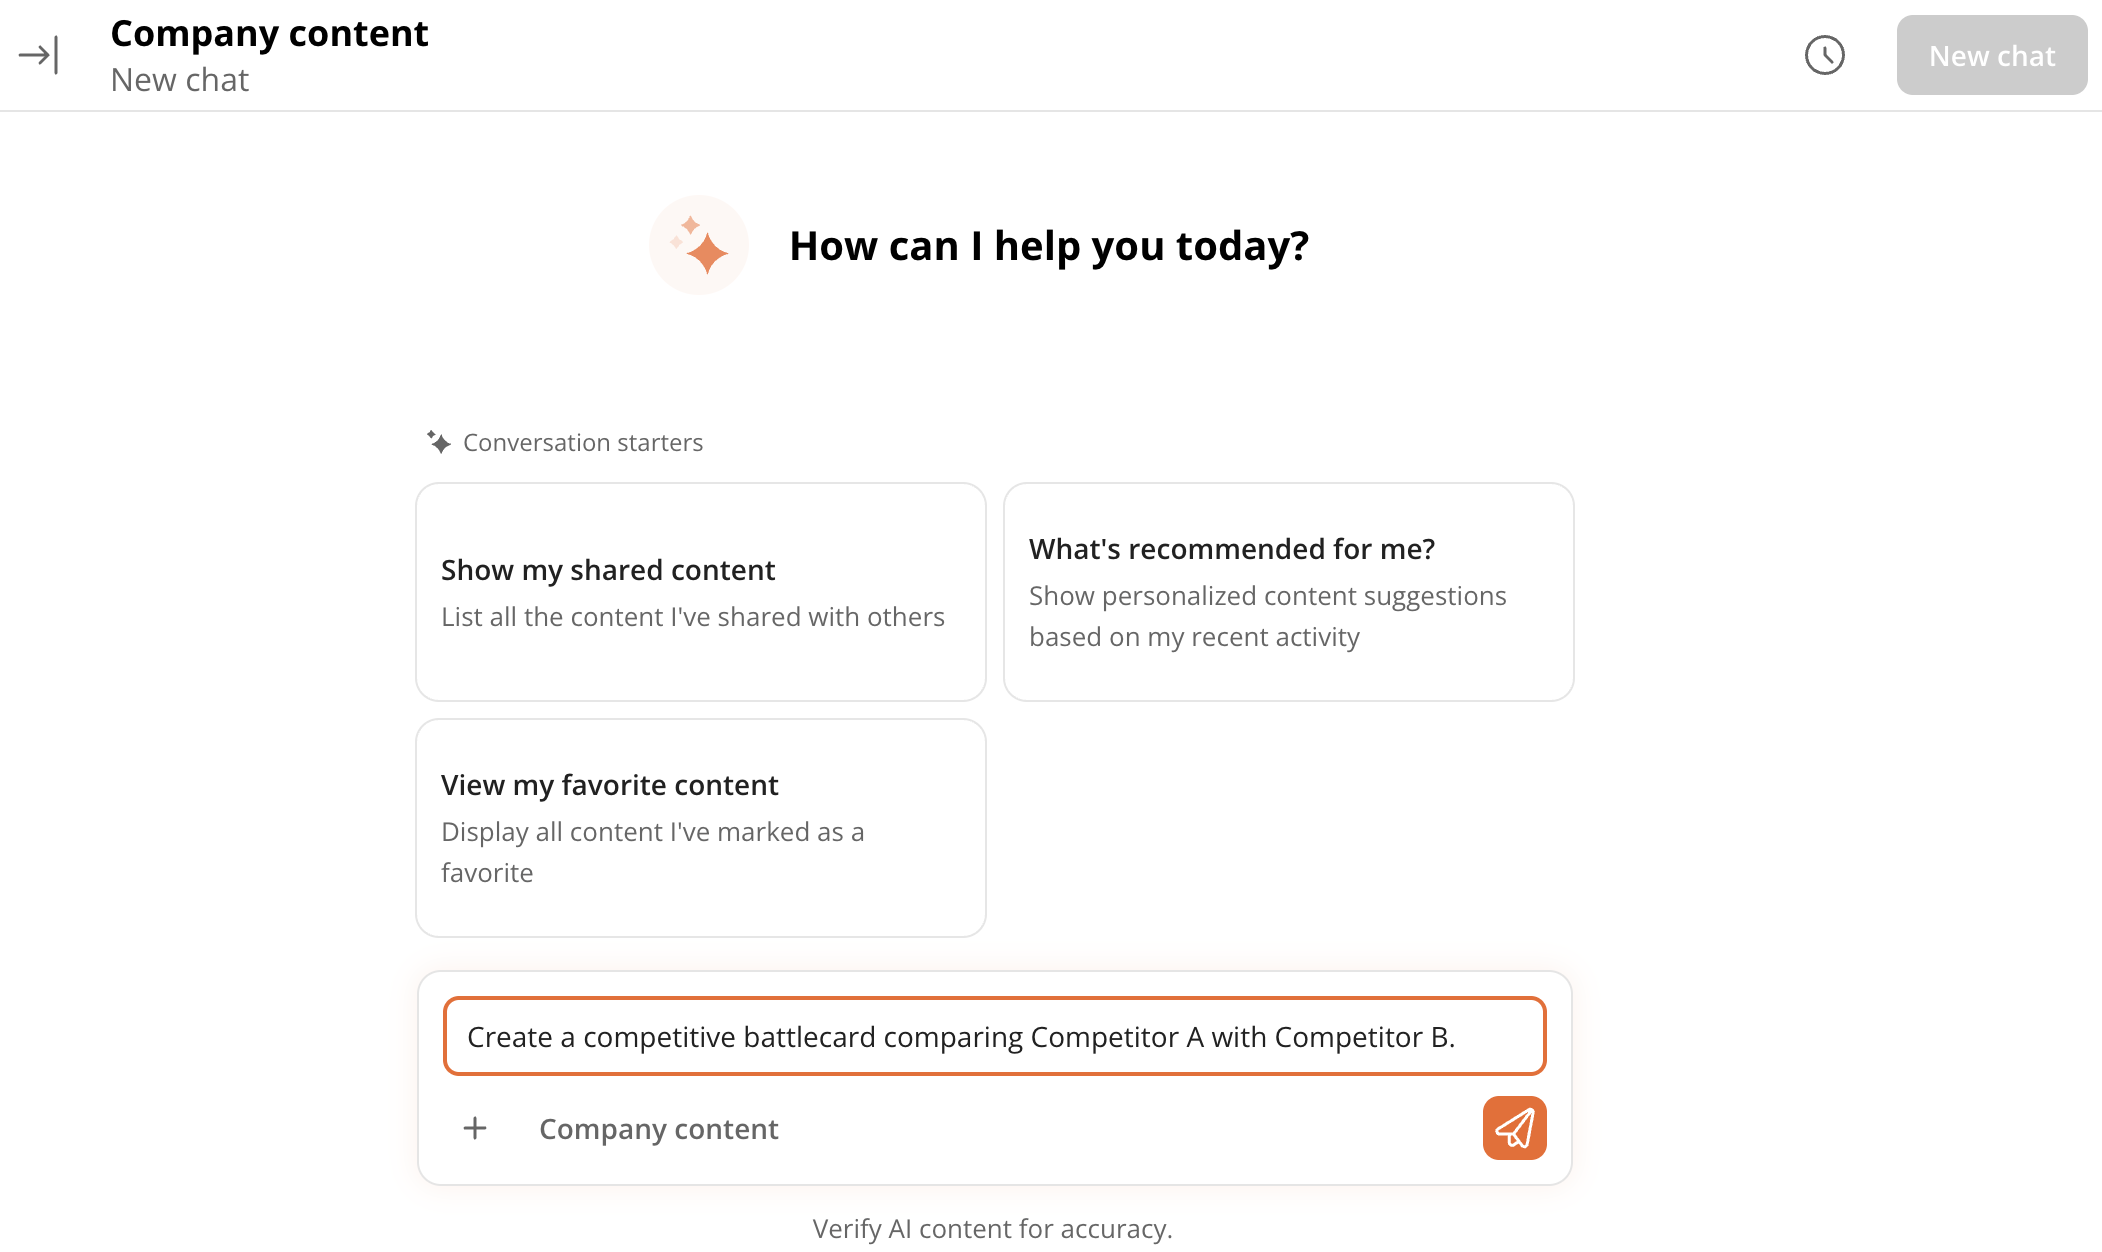Viewport: 2102px width, 1252px height.
Task: Click the Verify AI content for accuracy notice
Action: click(992, 1229)
